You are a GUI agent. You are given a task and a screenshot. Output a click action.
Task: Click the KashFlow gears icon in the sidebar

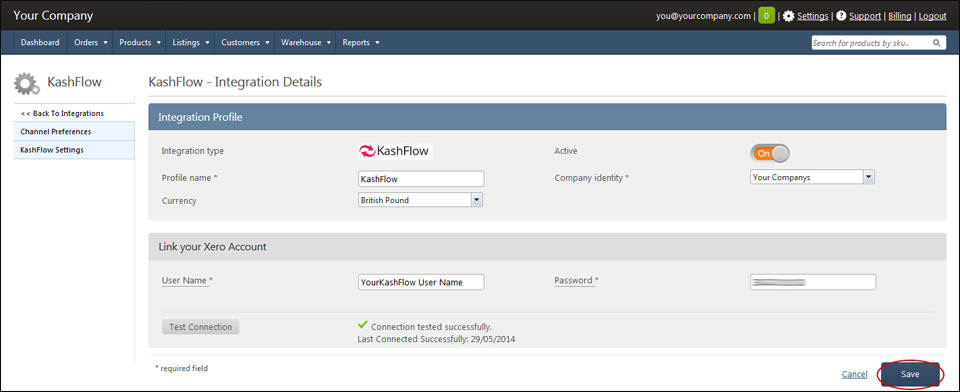(27, 83)
